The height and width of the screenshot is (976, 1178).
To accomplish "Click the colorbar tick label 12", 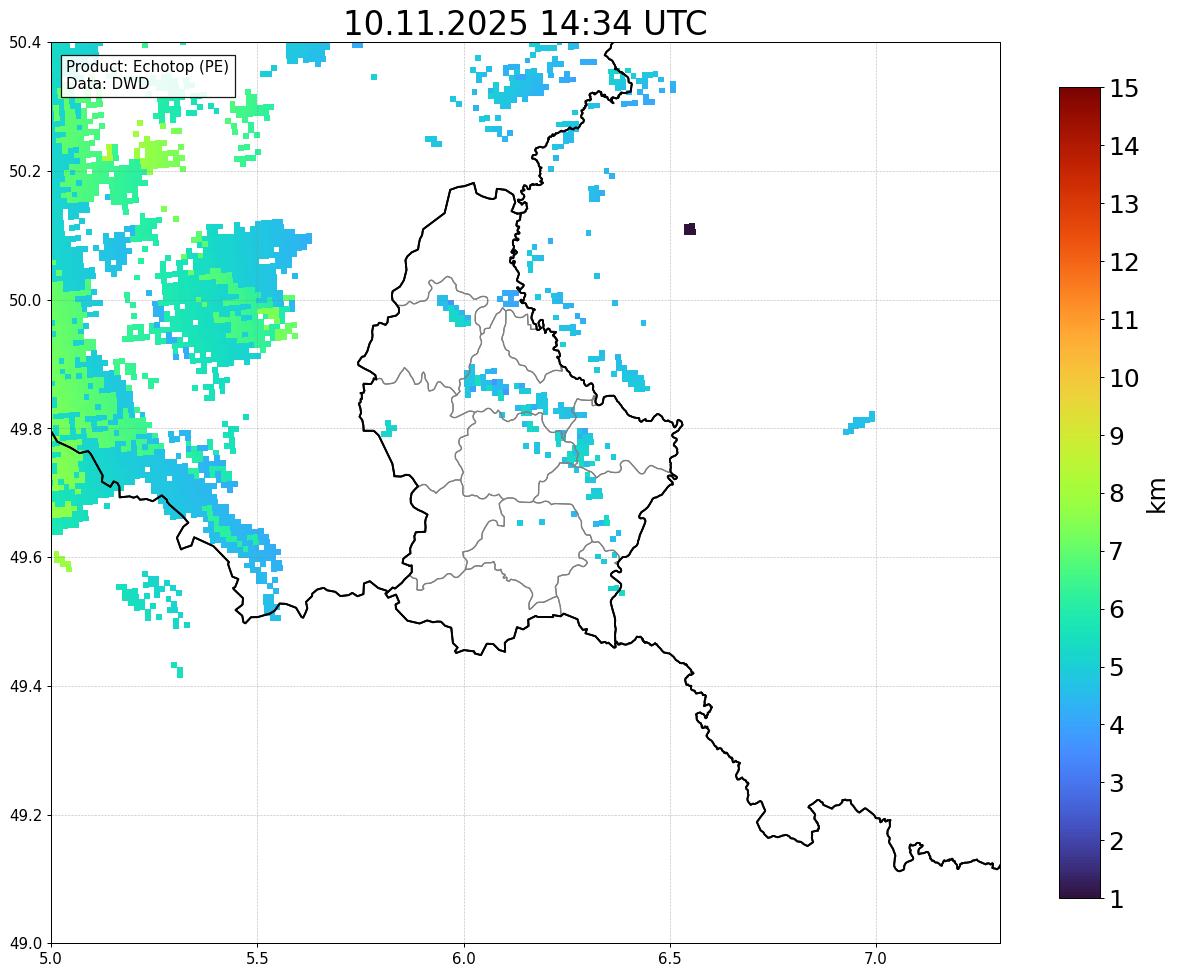I will (1125, 262).
